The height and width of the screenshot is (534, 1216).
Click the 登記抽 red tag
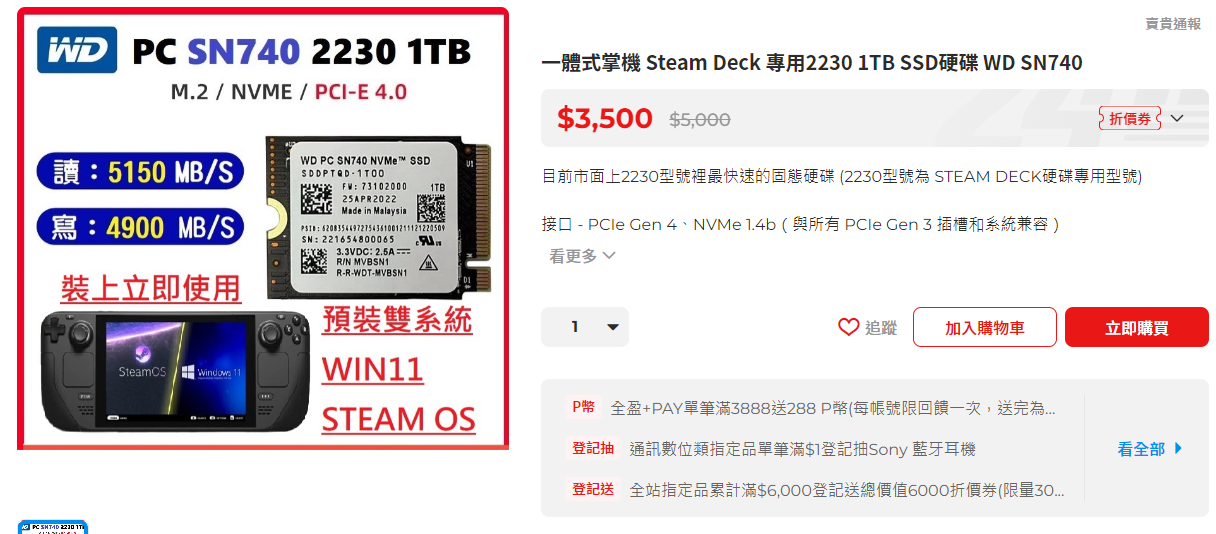[593, 448]
